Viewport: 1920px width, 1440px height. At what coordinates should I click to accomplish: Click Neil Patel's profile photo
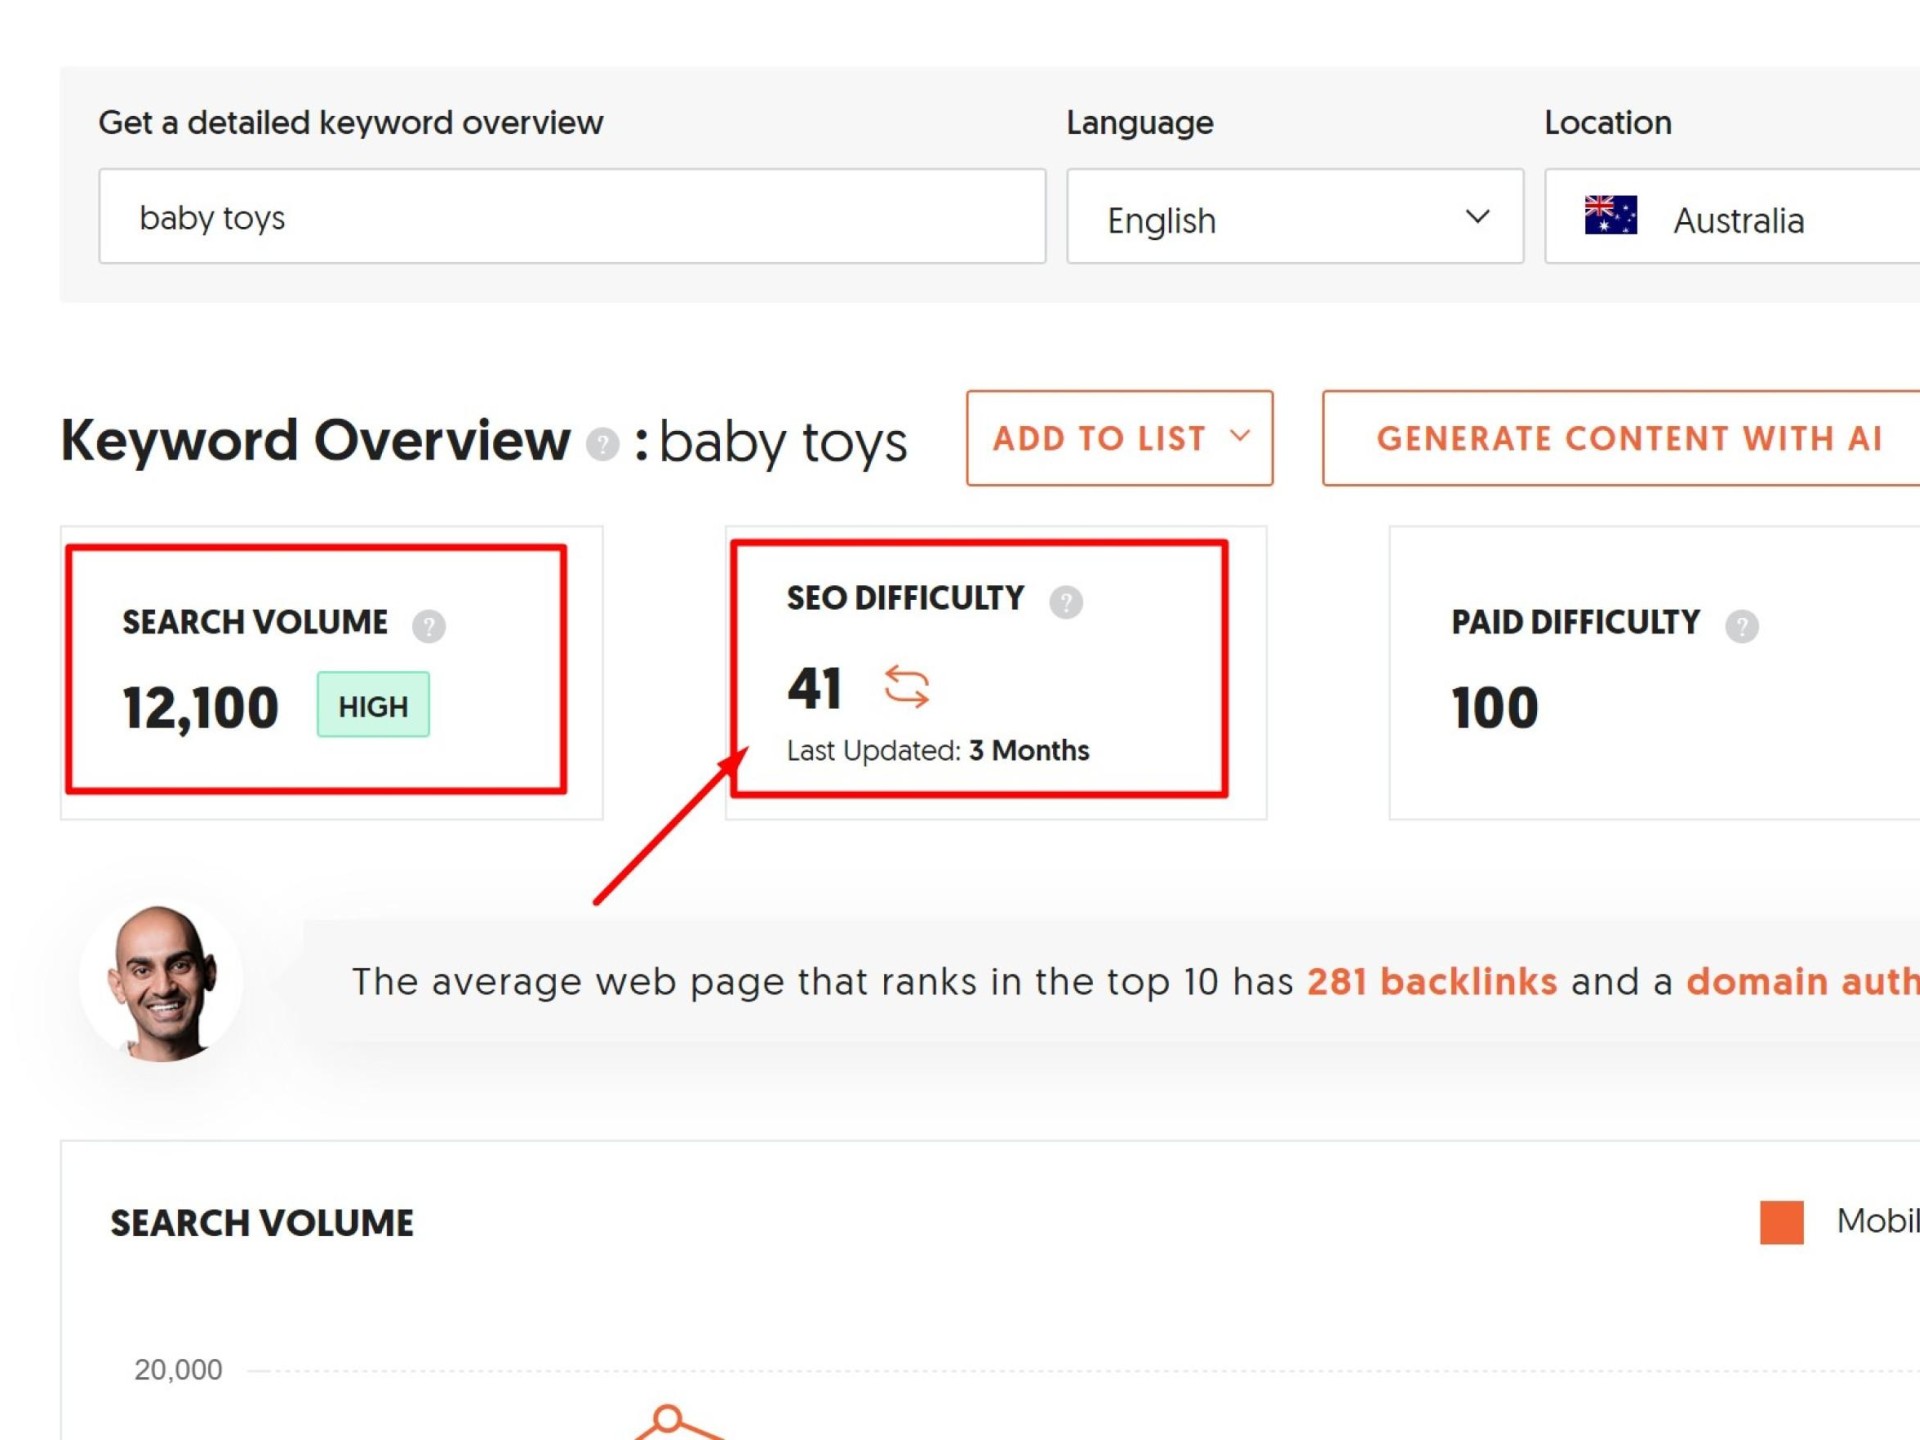(x=162, y=982)
